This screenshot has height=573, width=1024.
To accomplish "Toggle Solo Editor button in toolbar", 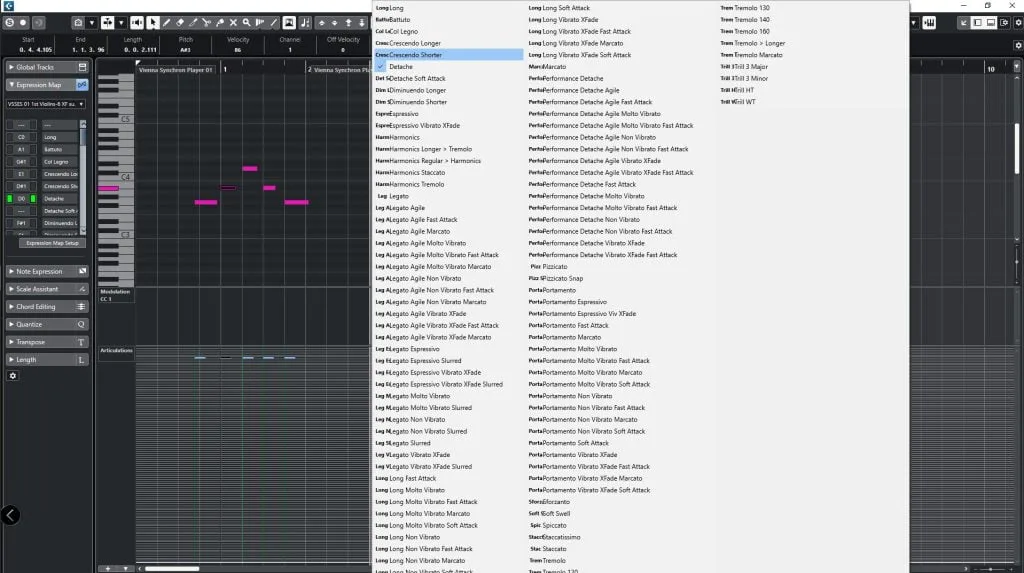I will click(9, 22).
